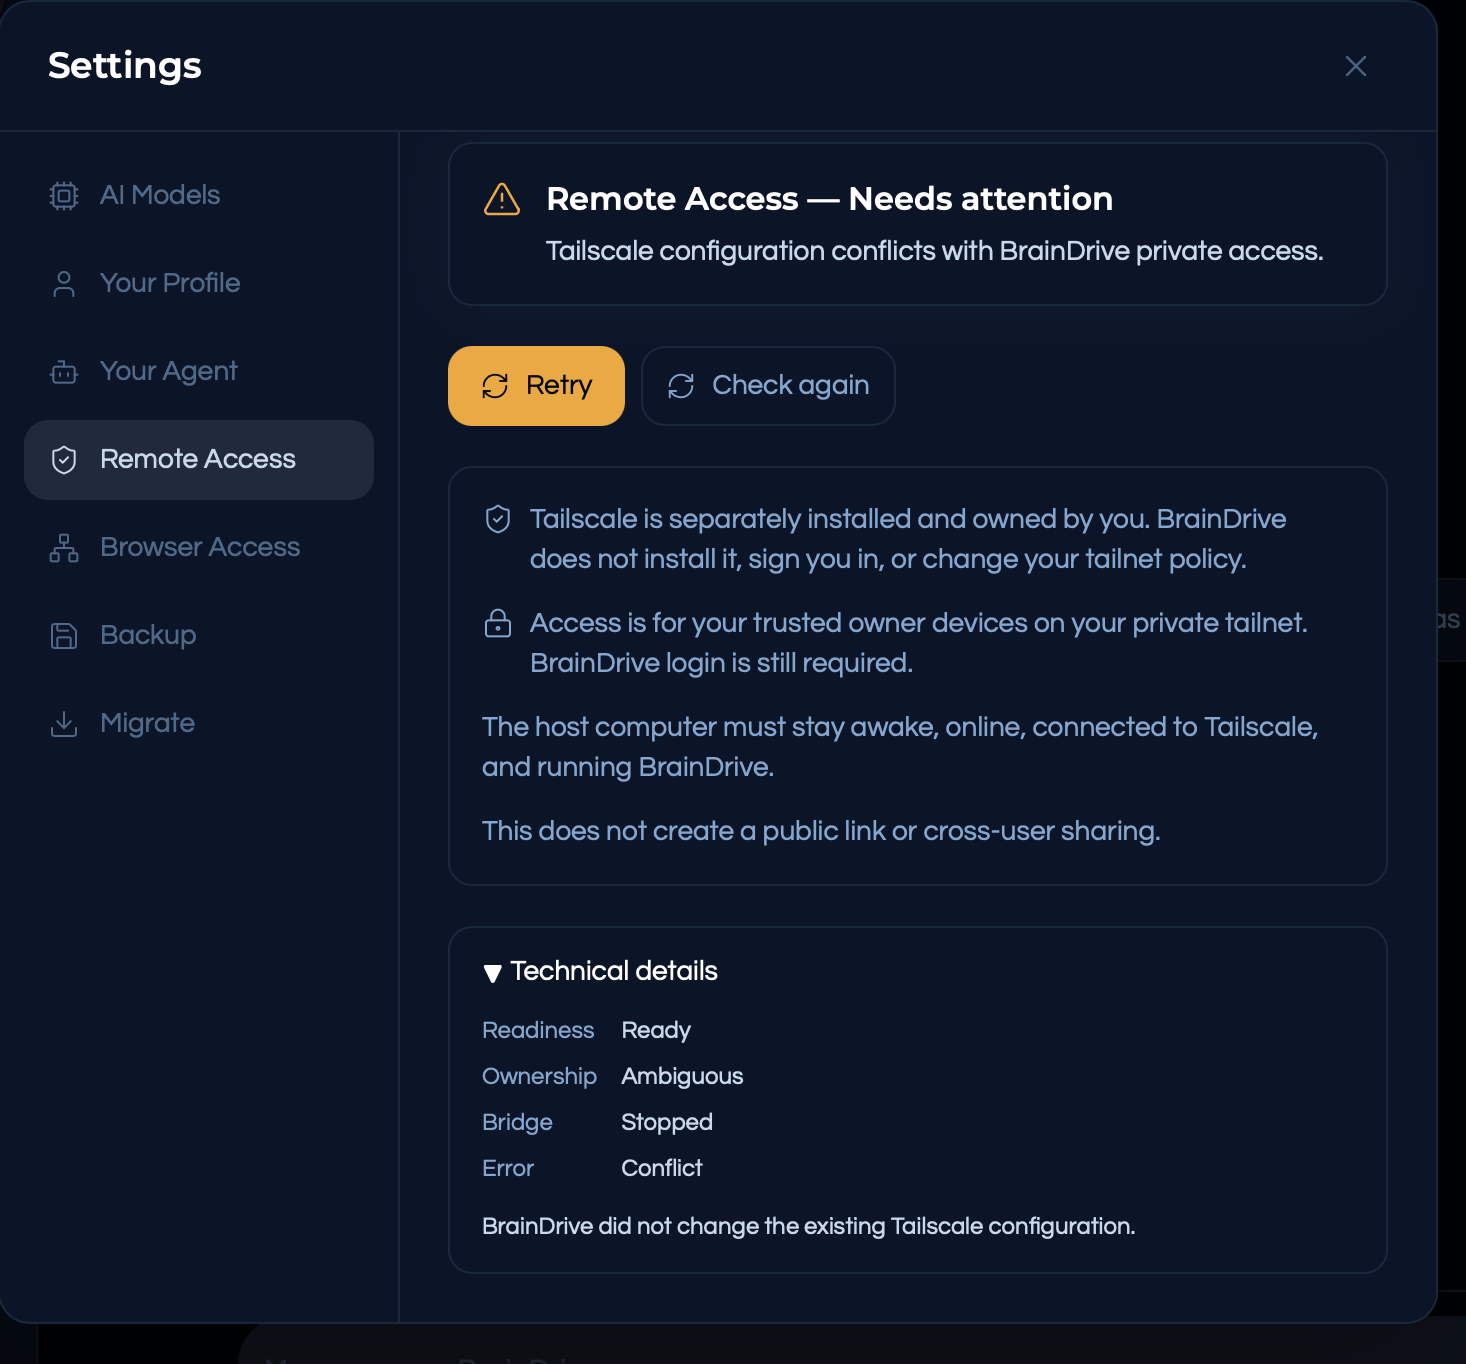Image resolution: width=1466 pixels, height=1364 pixels.
Task: Click the Remote Access shield icon in sidebar
Action: click(x=64, y=459)
